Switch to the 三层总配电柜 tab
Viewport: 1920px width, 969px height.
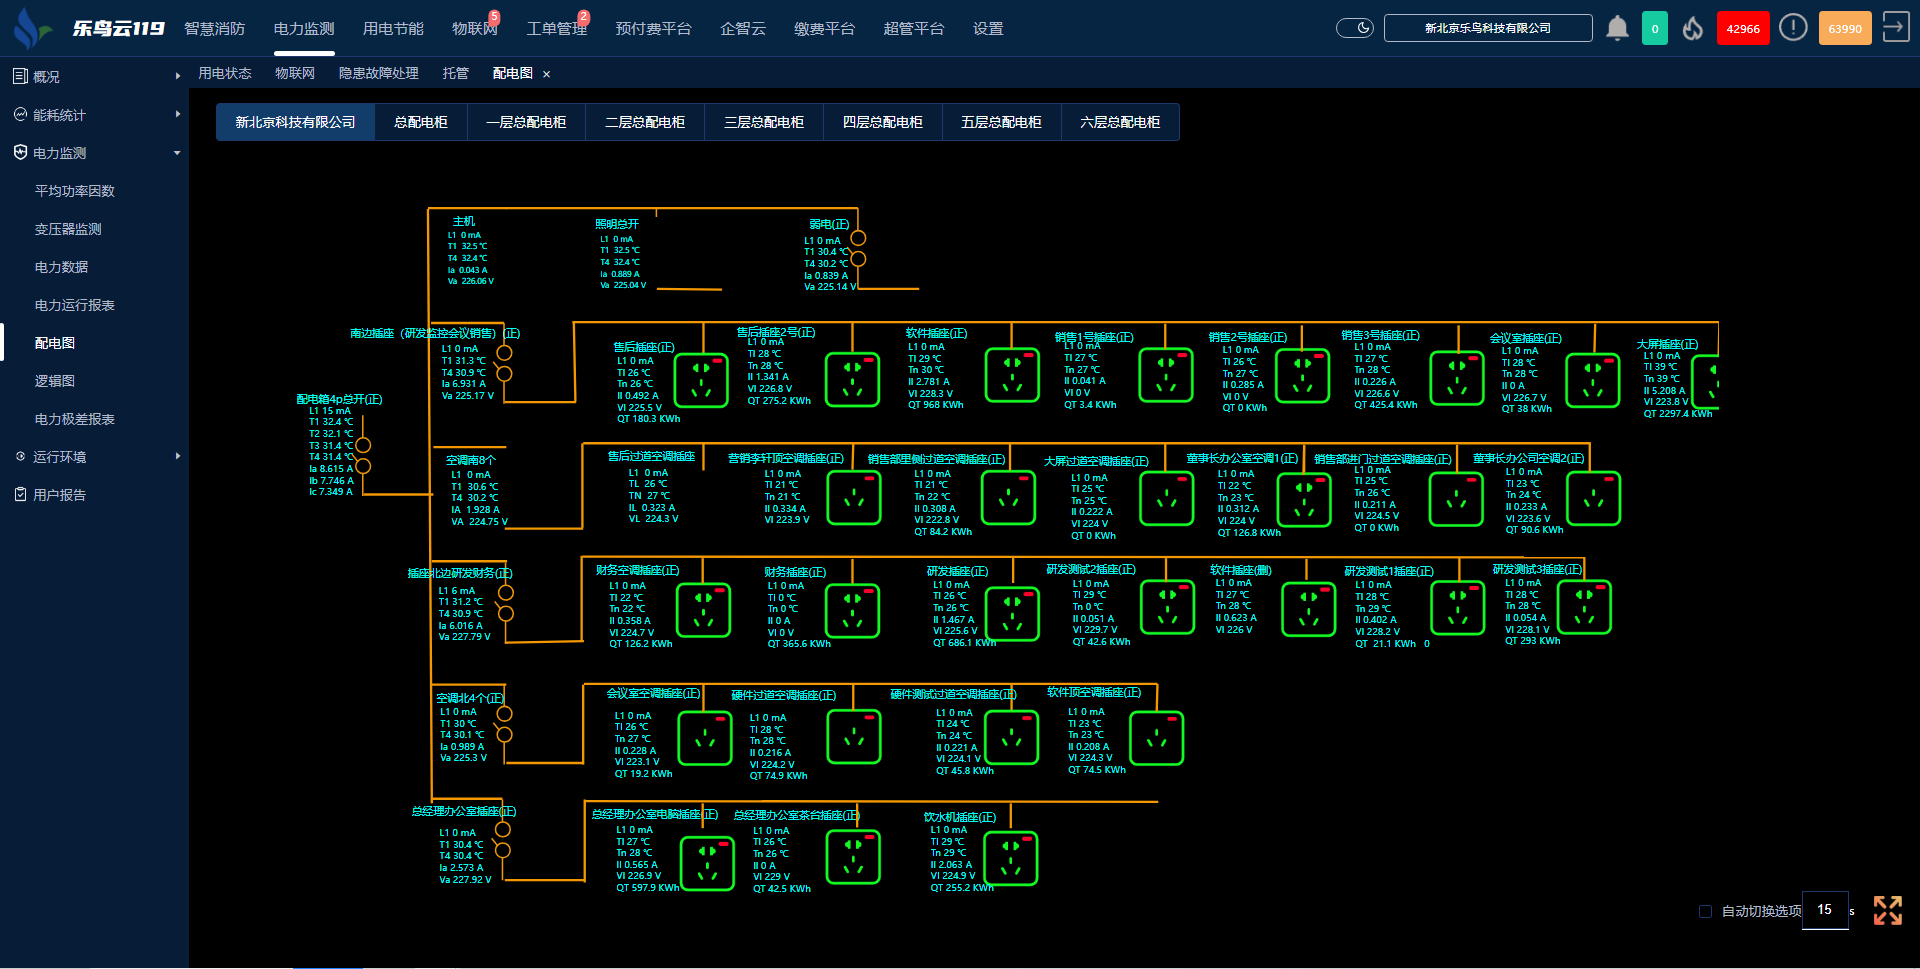763,122
